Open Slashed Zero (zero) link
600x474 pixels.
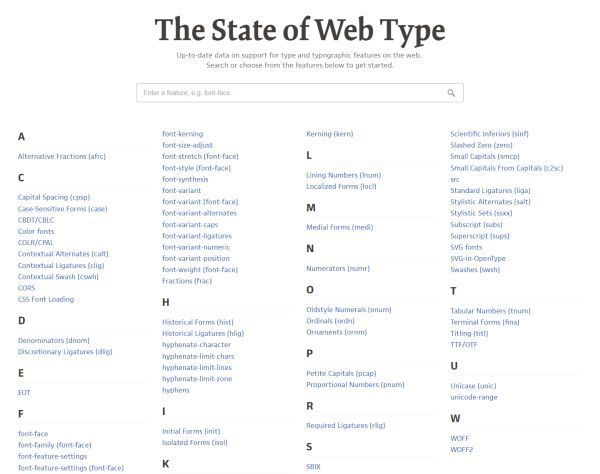click(481, 145)
